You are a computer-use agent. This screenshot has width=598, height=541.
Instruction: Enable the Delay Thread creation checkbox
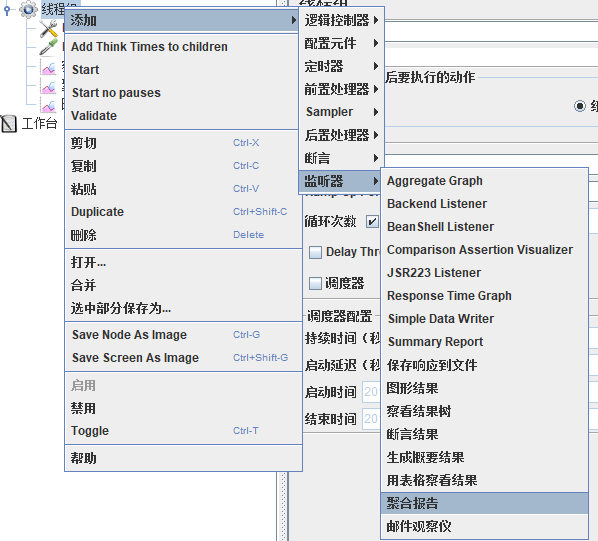pyautogui.click(x=315, y=252)
